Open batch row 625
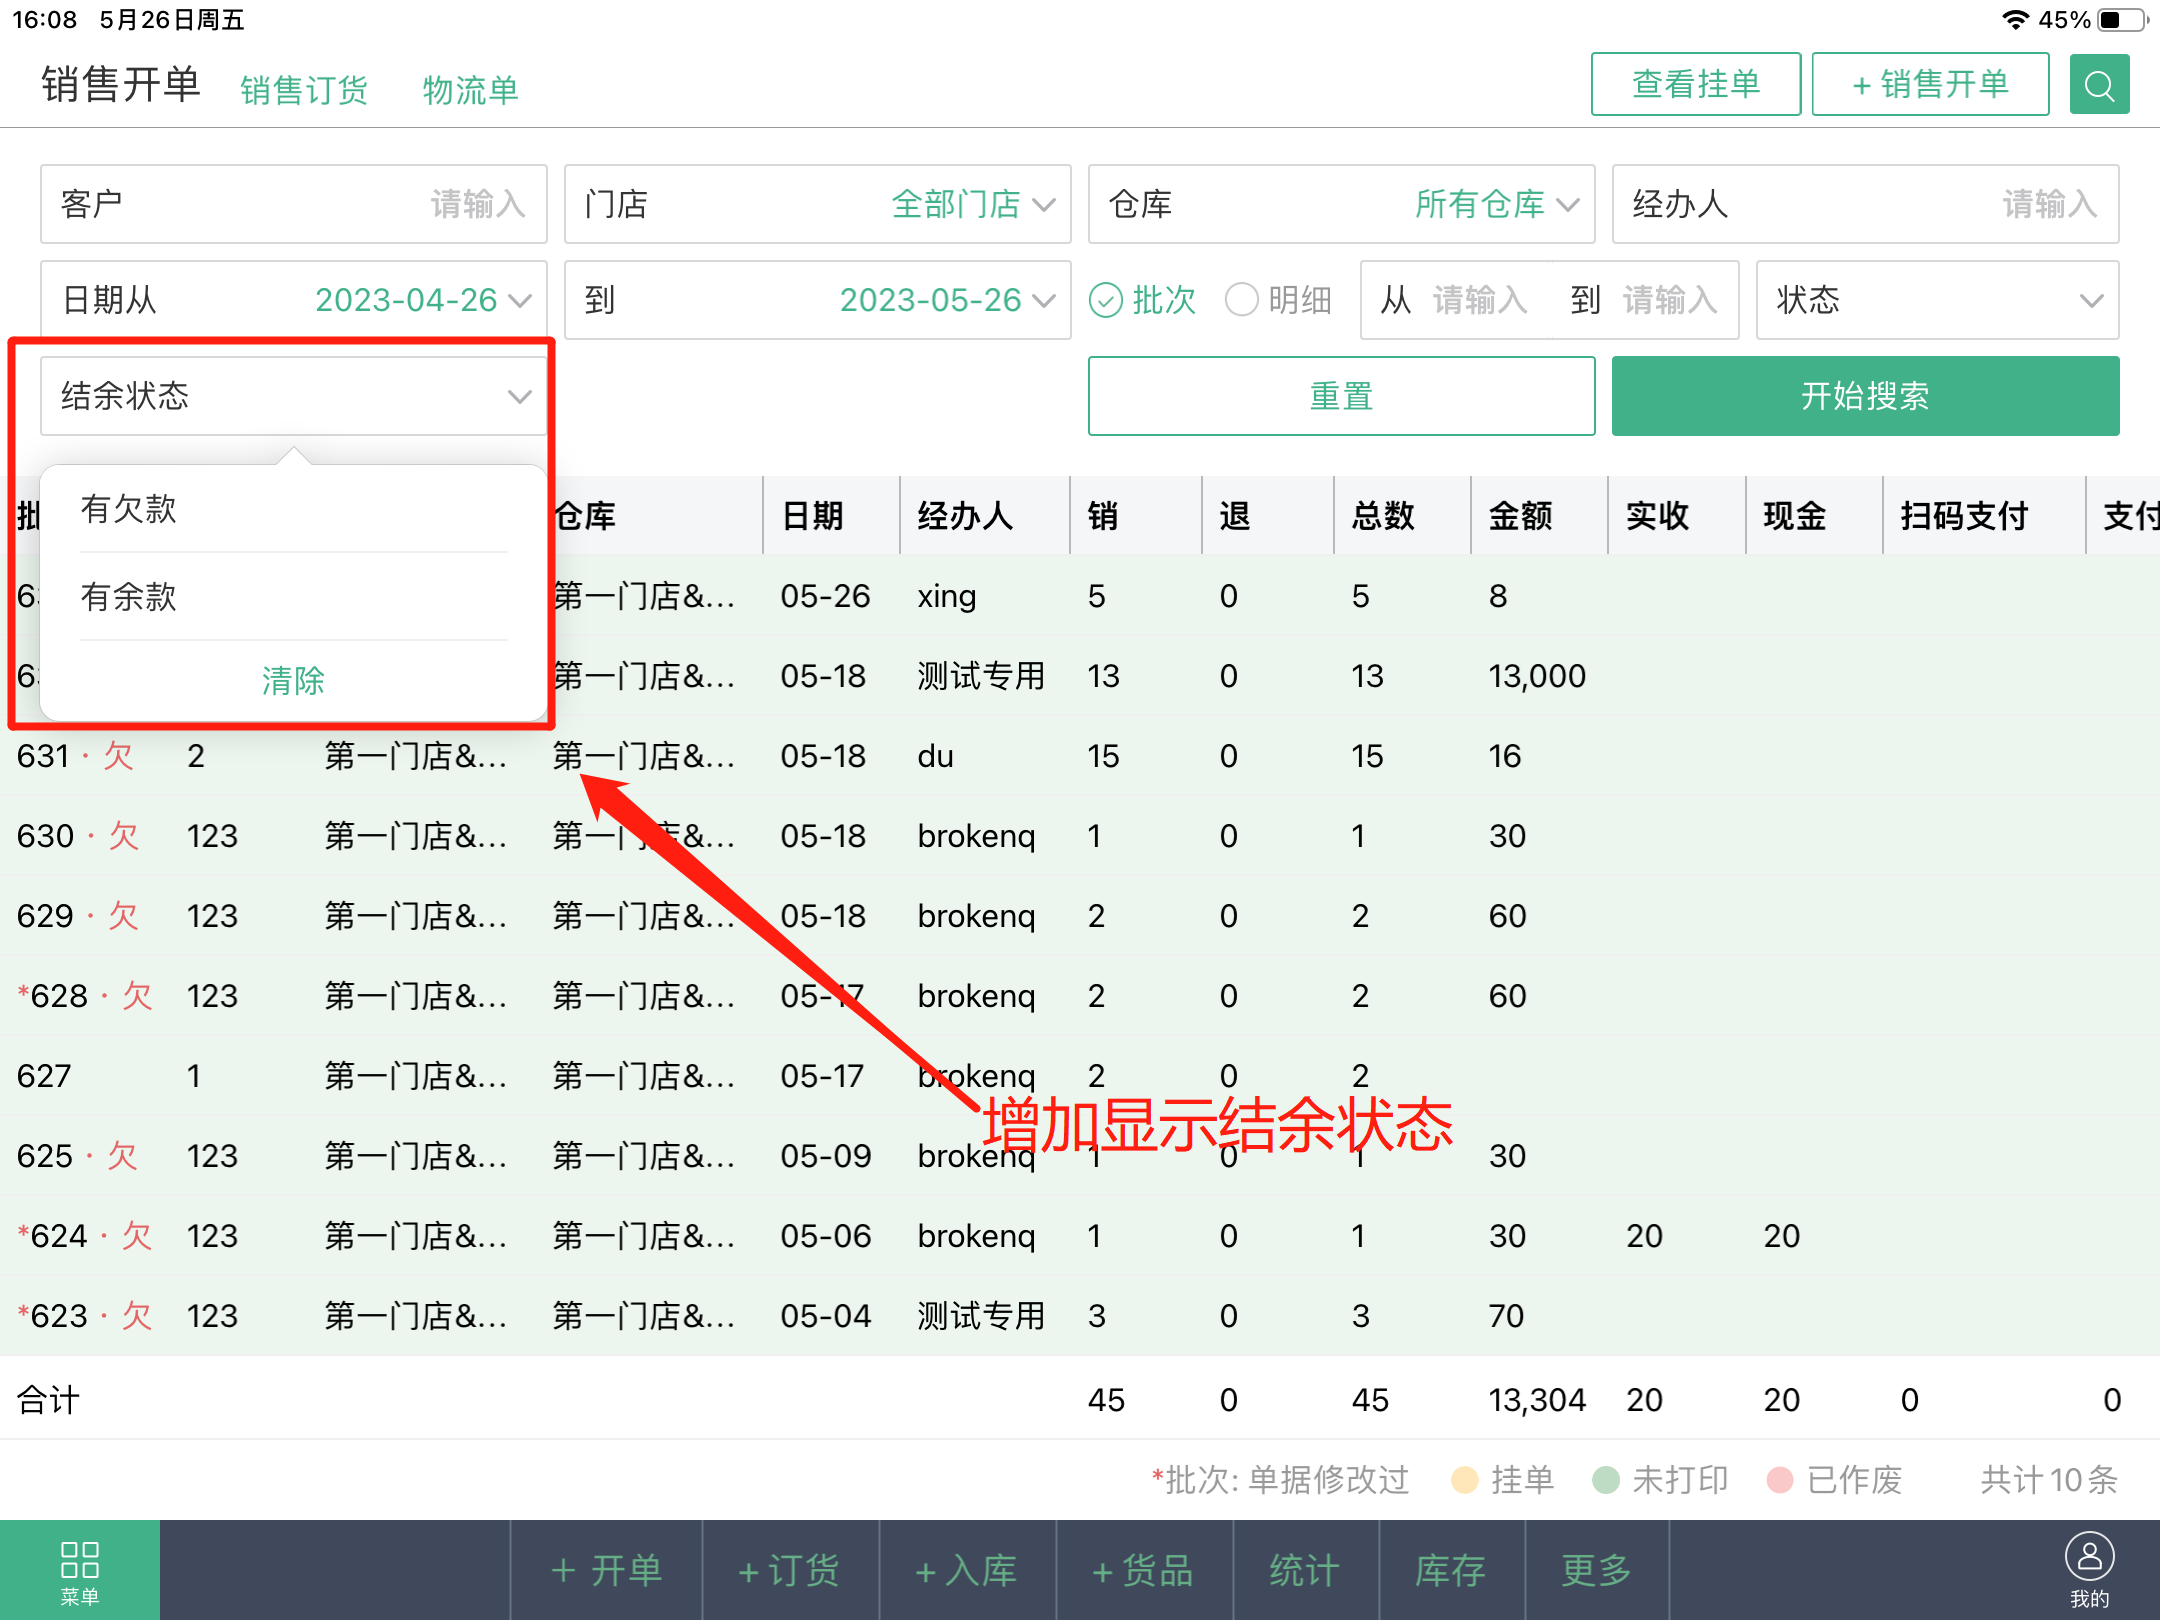 1080,1156
